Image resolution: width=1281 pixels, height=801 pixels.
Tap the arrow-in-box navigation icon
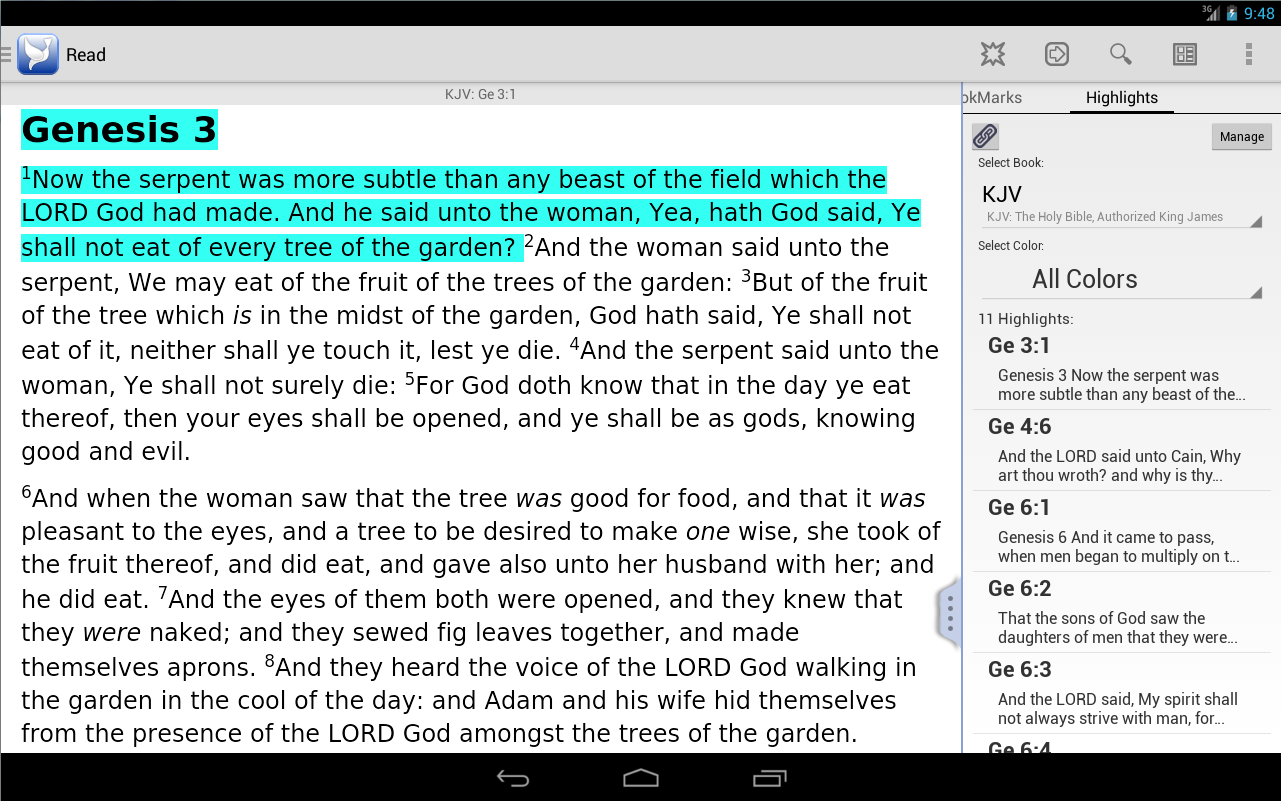point(1056,54)
